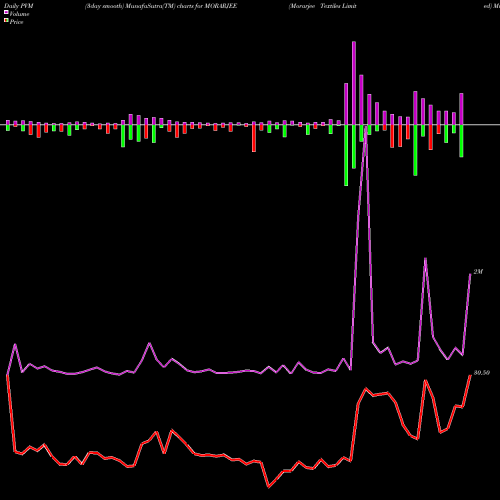Click the 2M volume value label

pos(478,272)
